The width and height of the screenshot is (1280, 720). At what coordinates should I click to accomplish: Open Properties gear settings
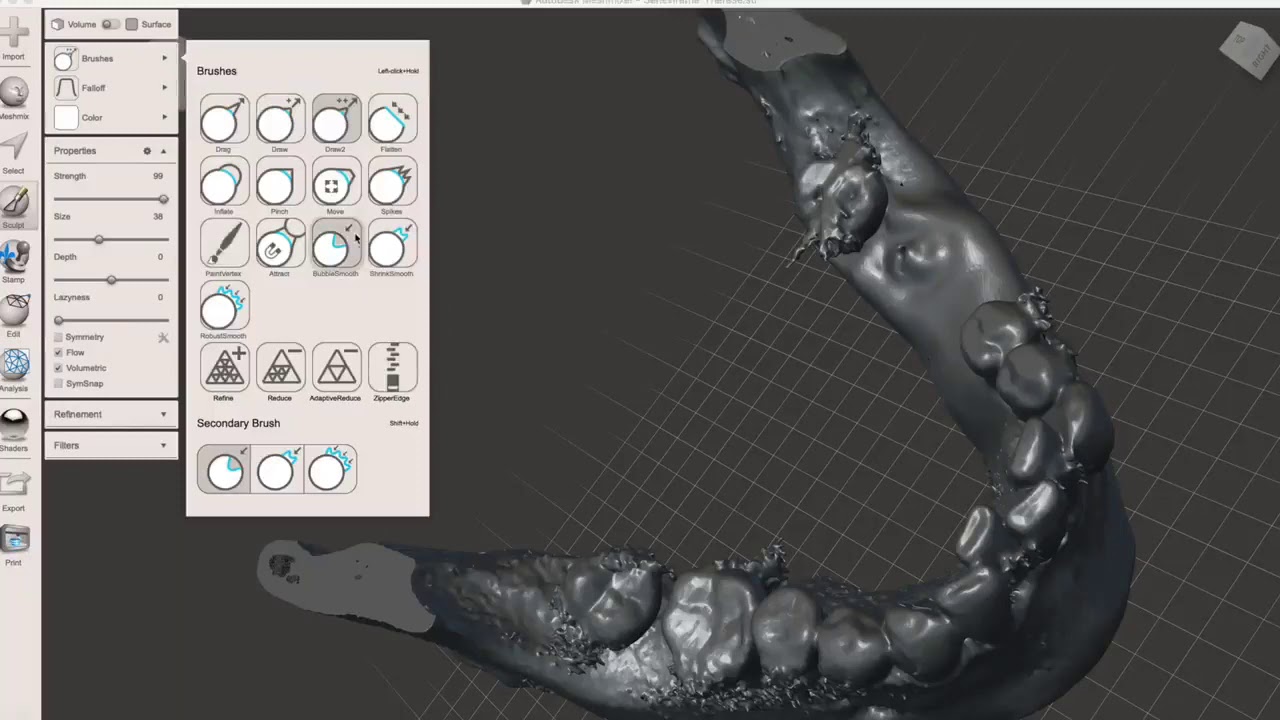pos(147,151)
